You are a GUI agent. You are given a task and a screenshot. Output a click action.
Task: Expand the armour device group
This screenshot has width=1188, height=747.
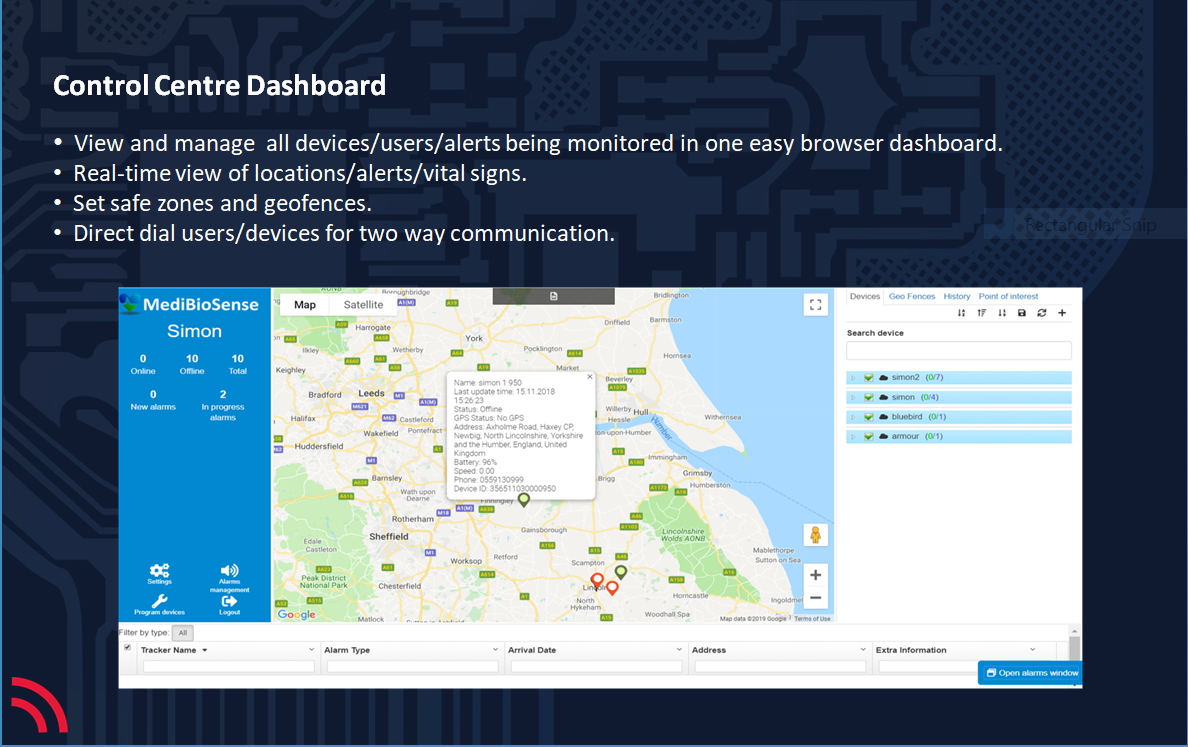[853, 437]
